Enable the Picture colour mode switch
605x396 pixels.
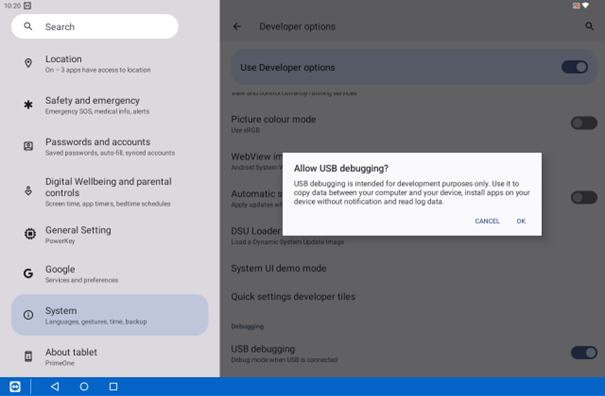(584, 123)
